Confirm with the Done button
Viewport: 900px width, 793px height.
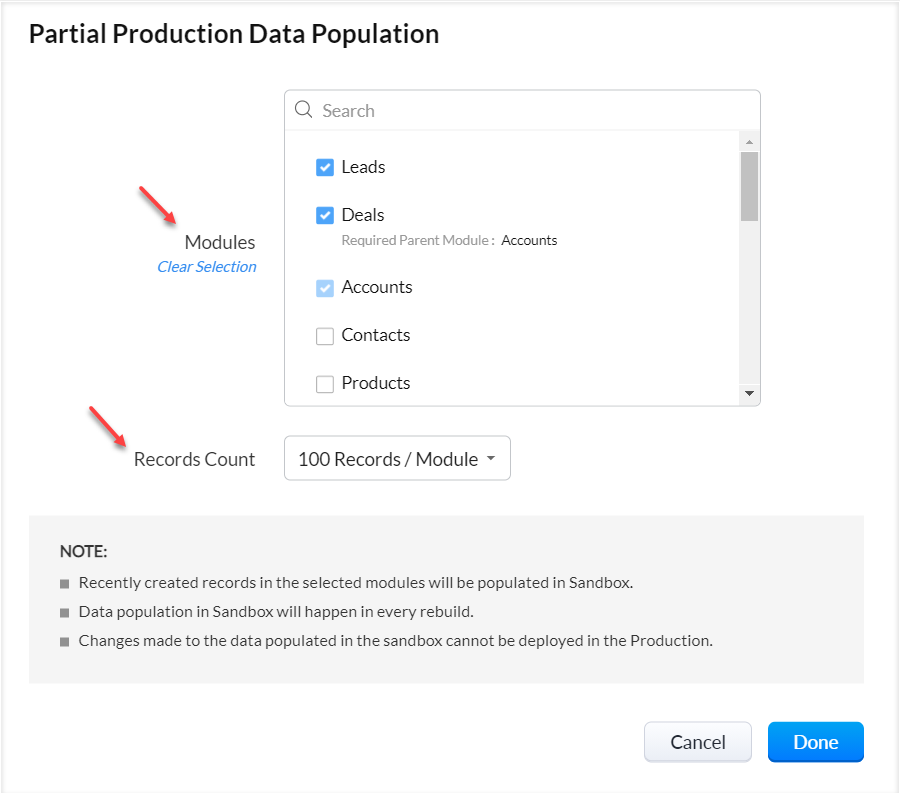coord(815,742)
